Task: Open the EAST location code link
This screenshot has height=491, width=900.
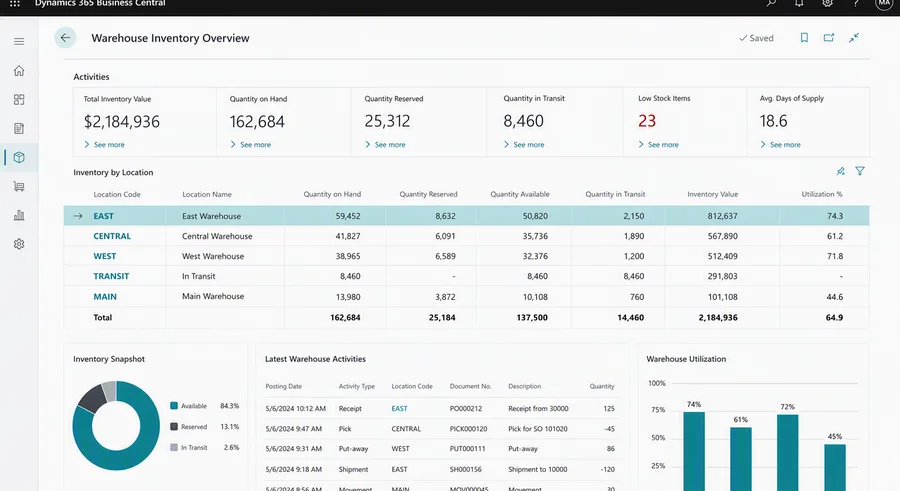Action: tap(104, 216)
